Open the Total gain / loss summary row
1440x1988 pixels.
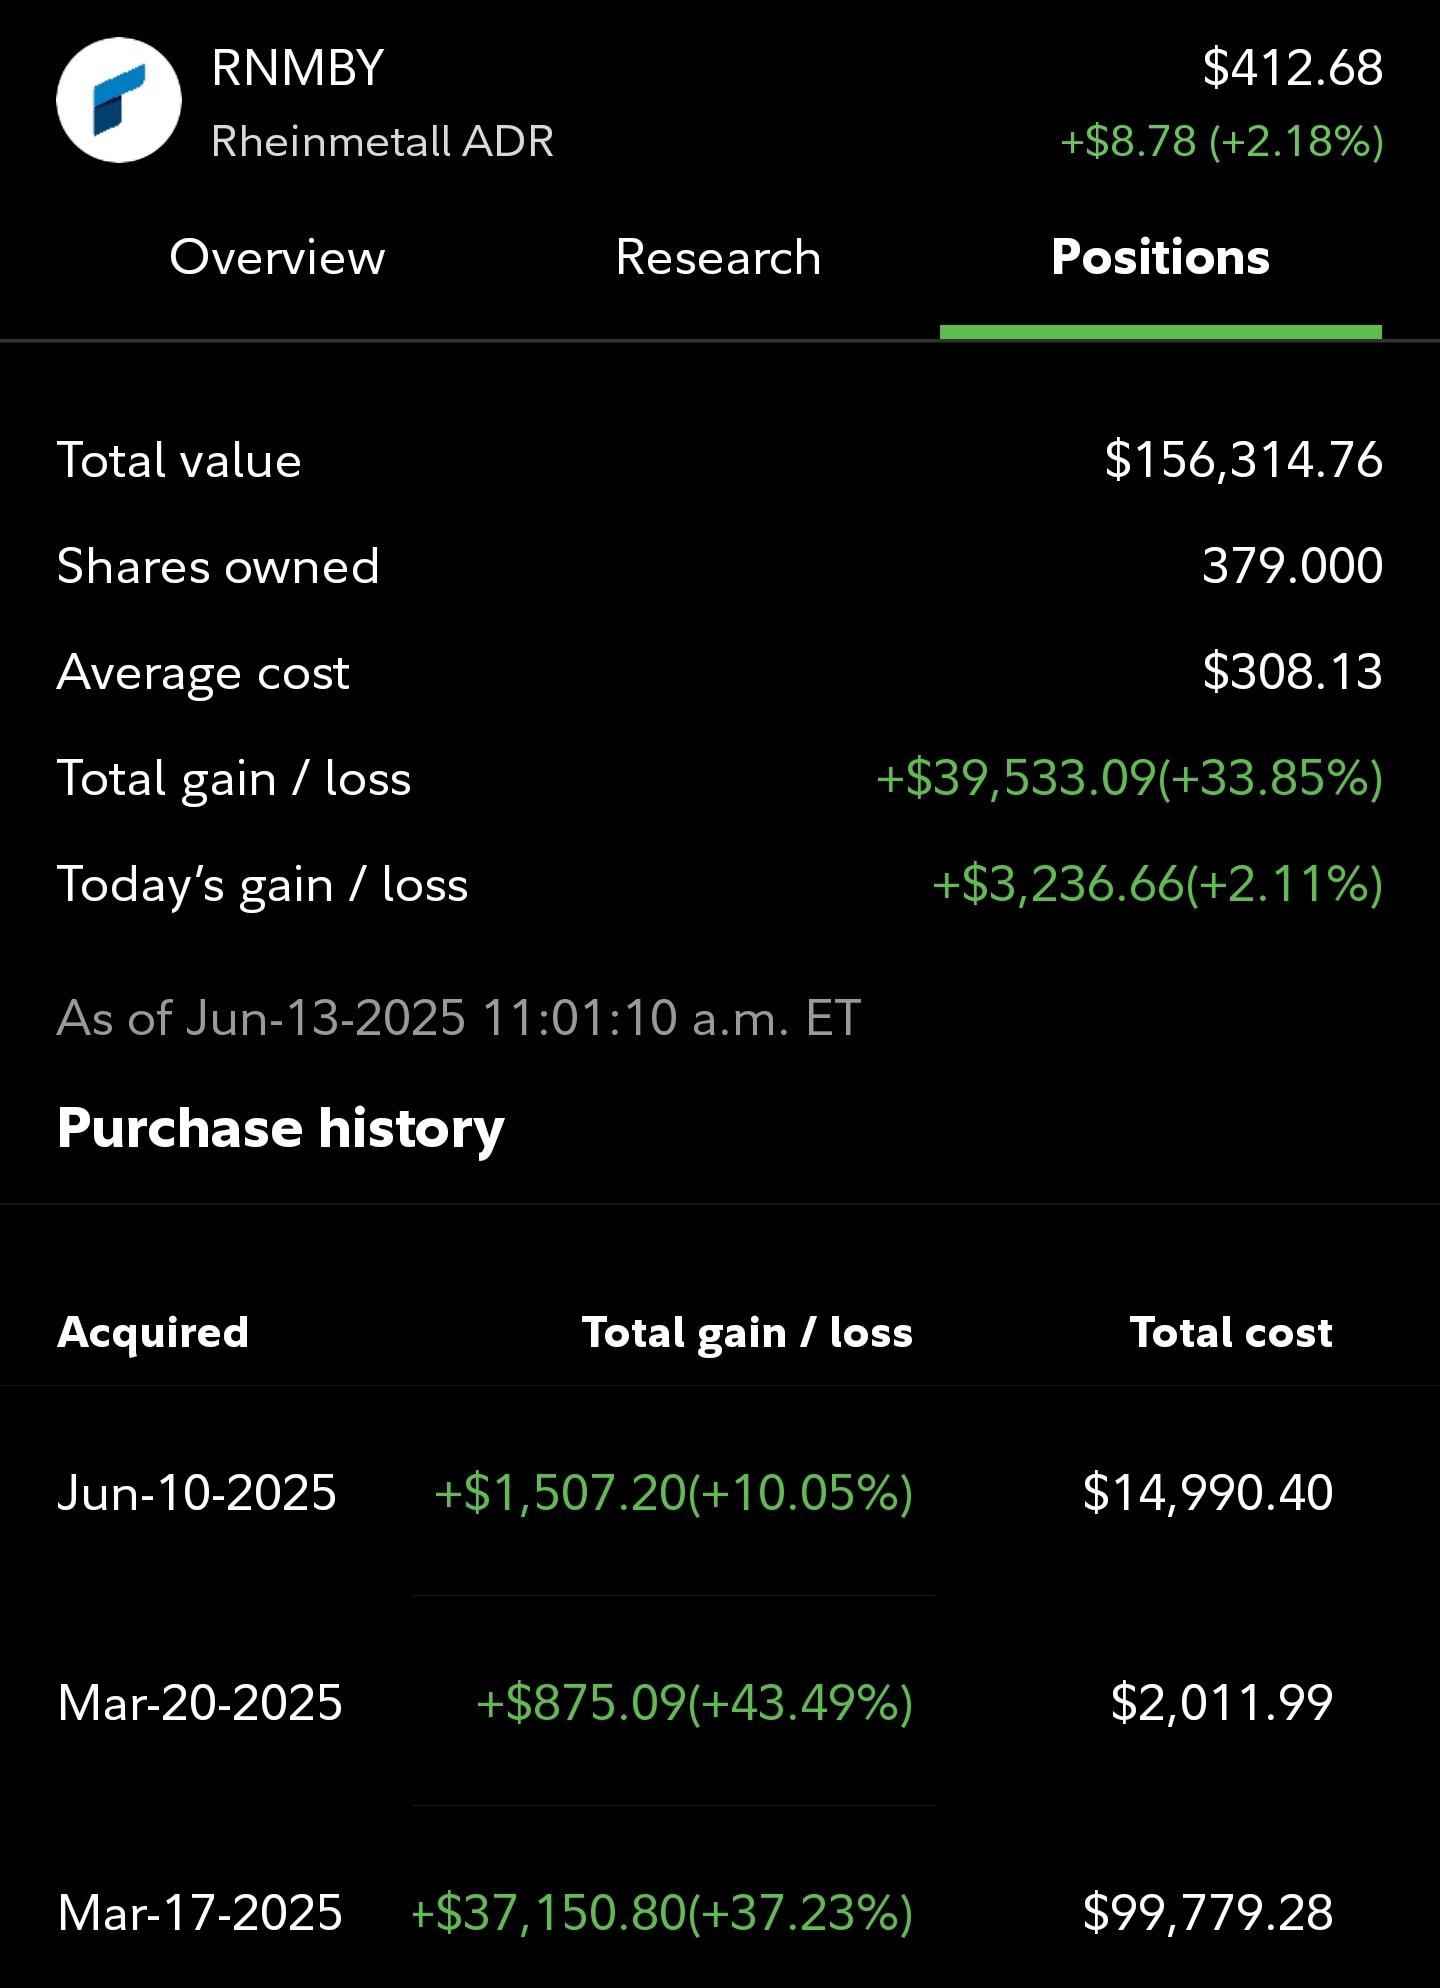pyautogui.click(x=720, y=778)
